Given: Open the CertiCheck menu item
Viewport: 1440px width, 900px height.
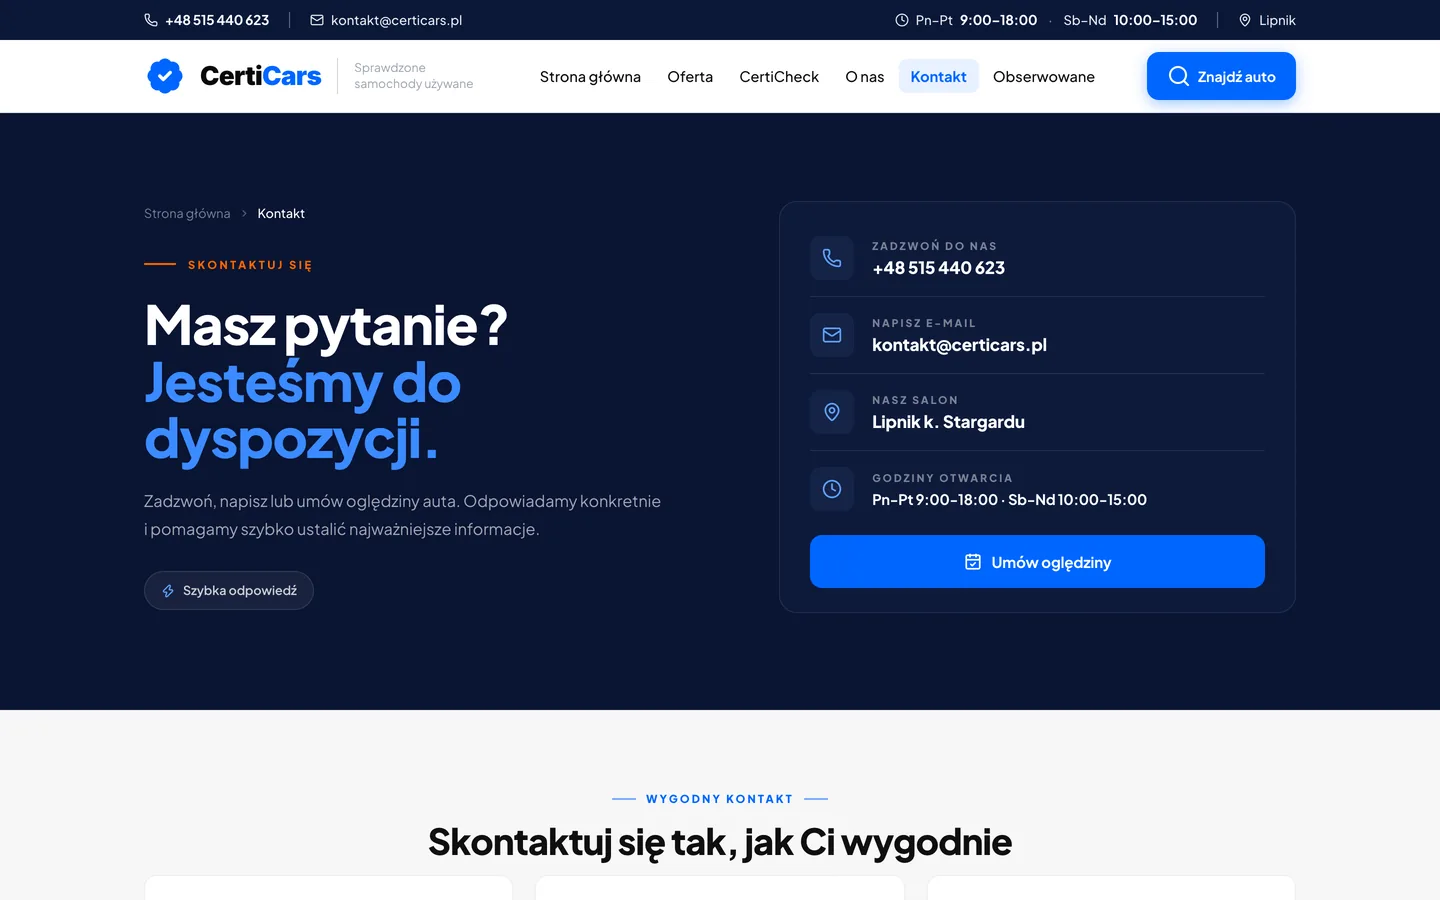Looking at the screenshot, I should pos(779,77).
